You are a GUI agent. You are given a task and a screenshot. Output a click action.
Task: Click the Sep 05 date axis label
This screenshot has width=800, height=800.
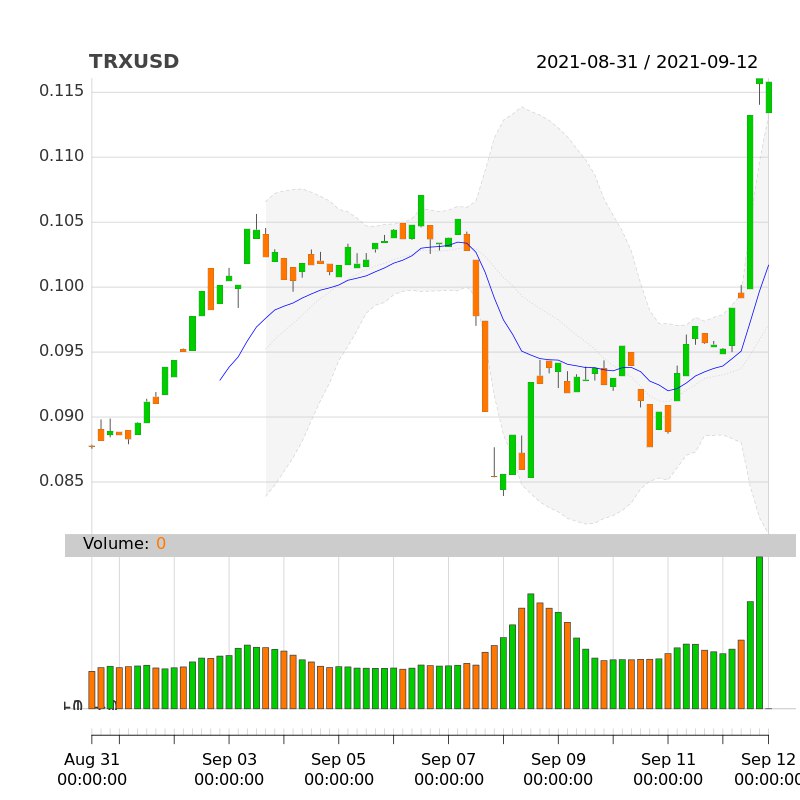coord(339,769)
